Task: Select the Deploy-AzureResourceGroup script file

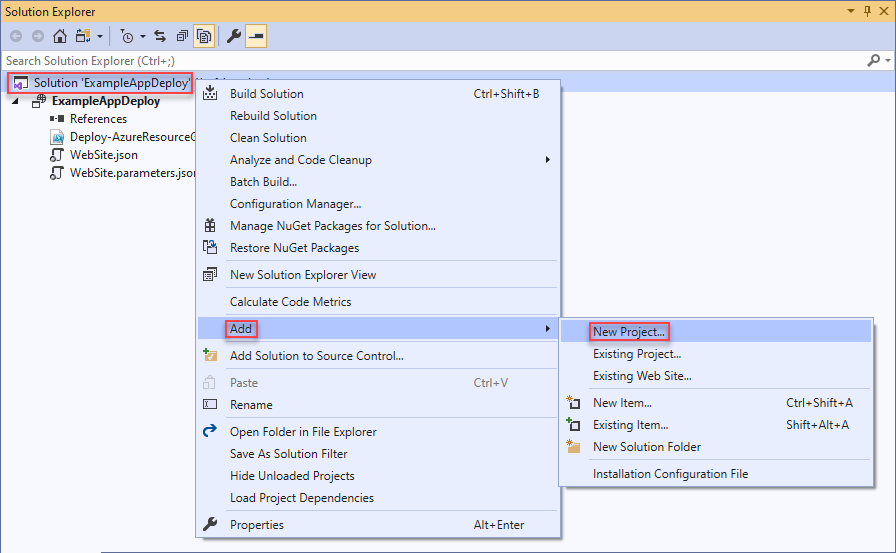Action: tap(132, 137)
